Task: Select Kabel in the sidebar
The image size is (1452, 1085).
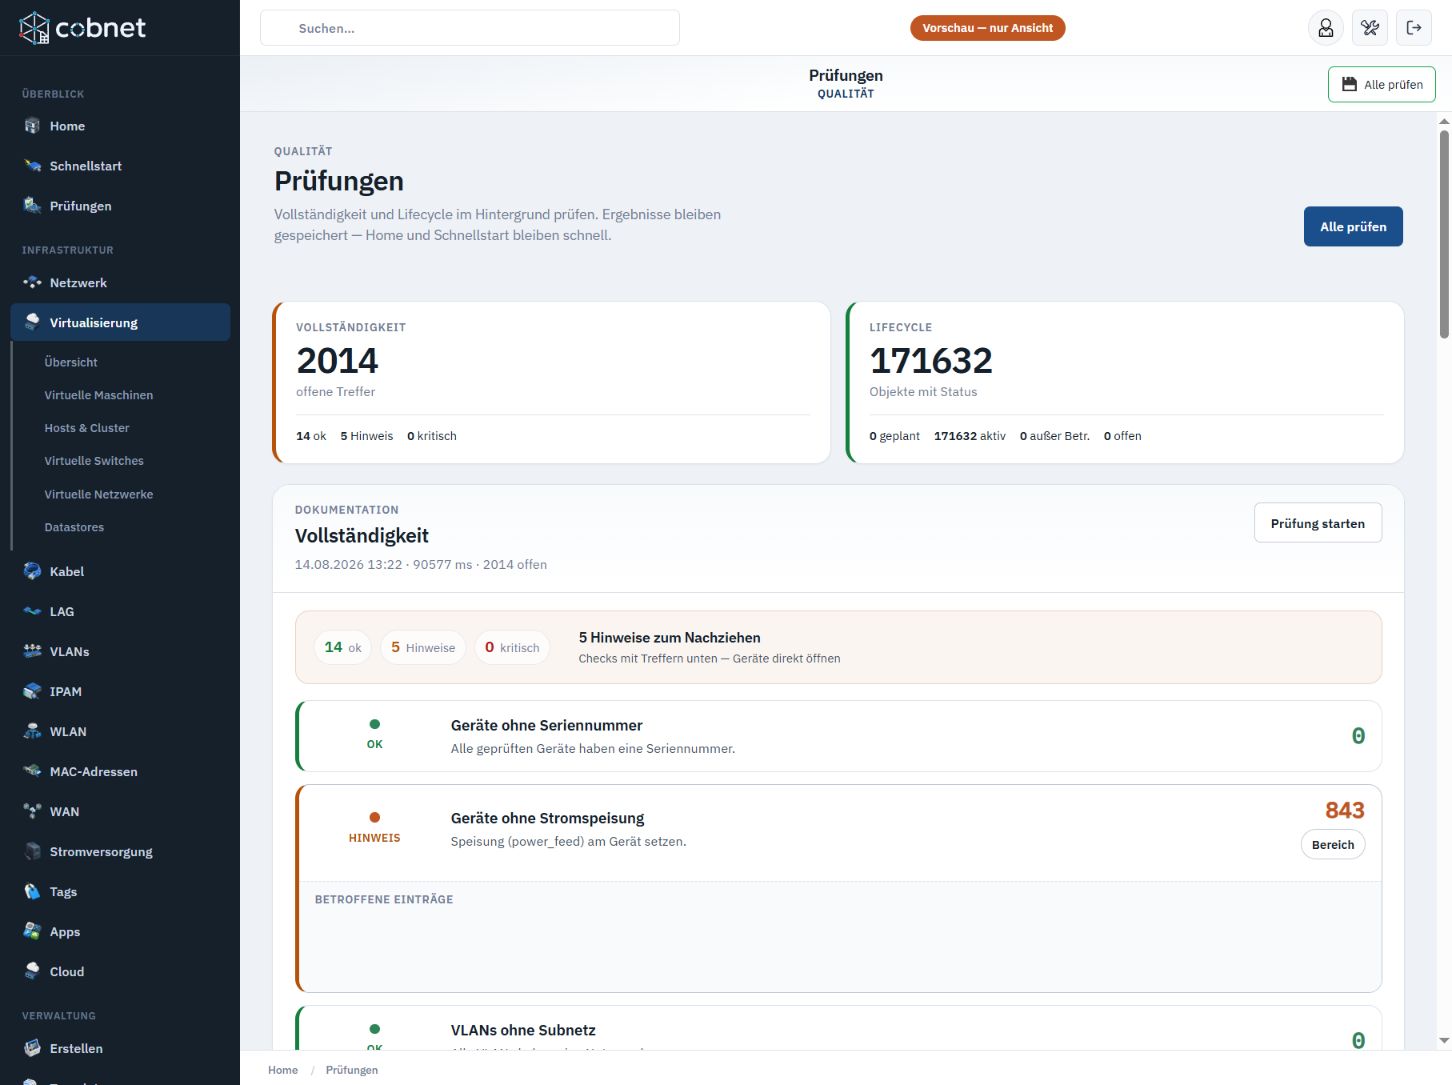Action: (120, 572)
